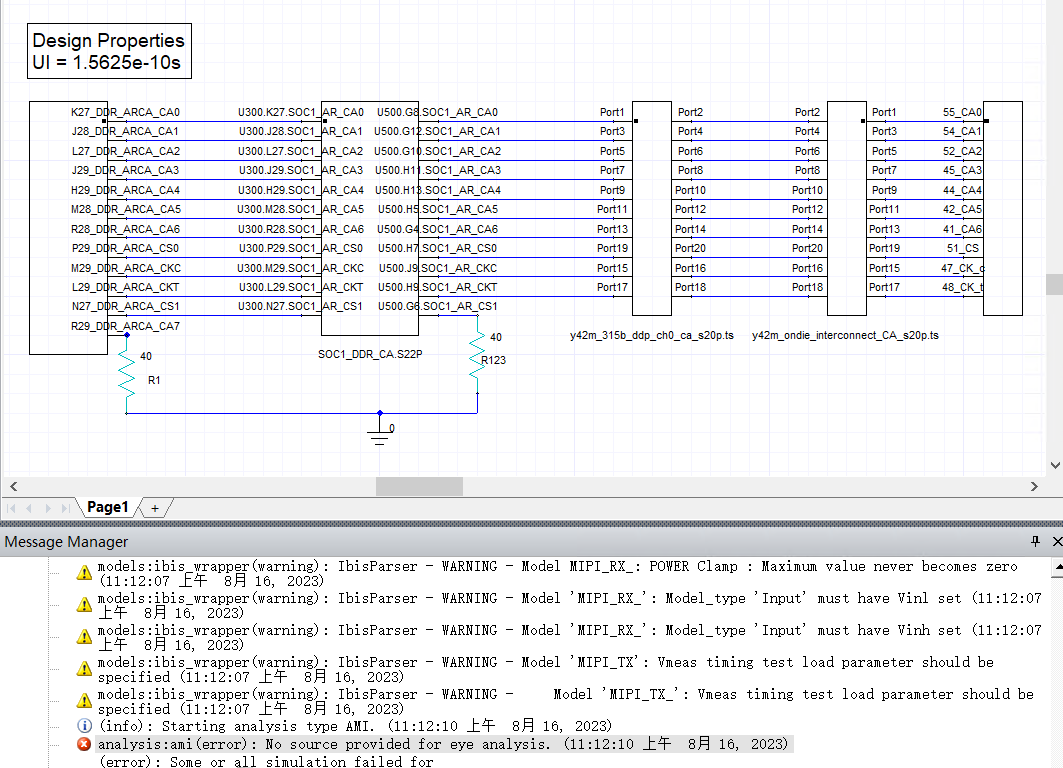
Task: Select the info message Starting analysis type AMI
Action: (x=355, y=726)
